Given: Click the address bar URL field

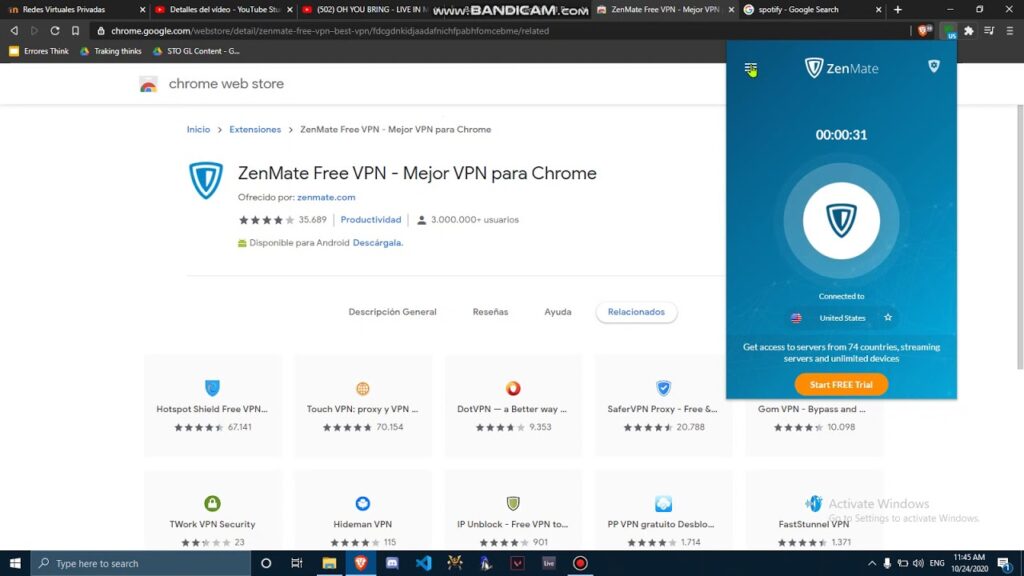Looking at the screenshot, I should (x=500, y=31).
